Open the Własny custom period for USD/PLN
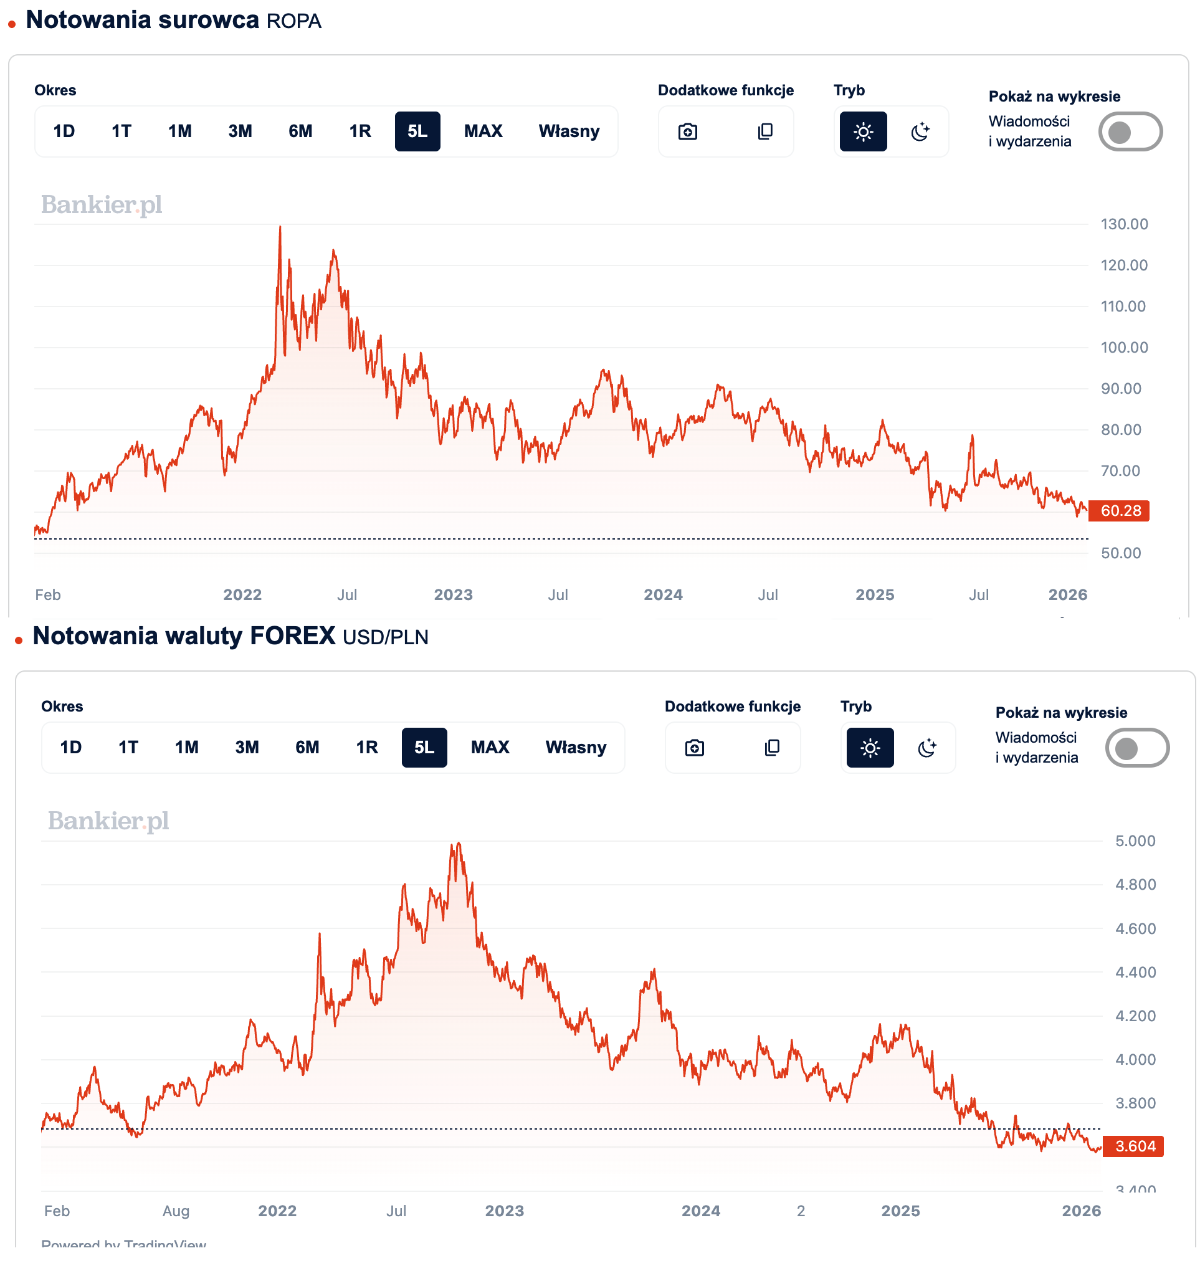Screen dimensions: 1200x1266 click(x=576, y=748)
